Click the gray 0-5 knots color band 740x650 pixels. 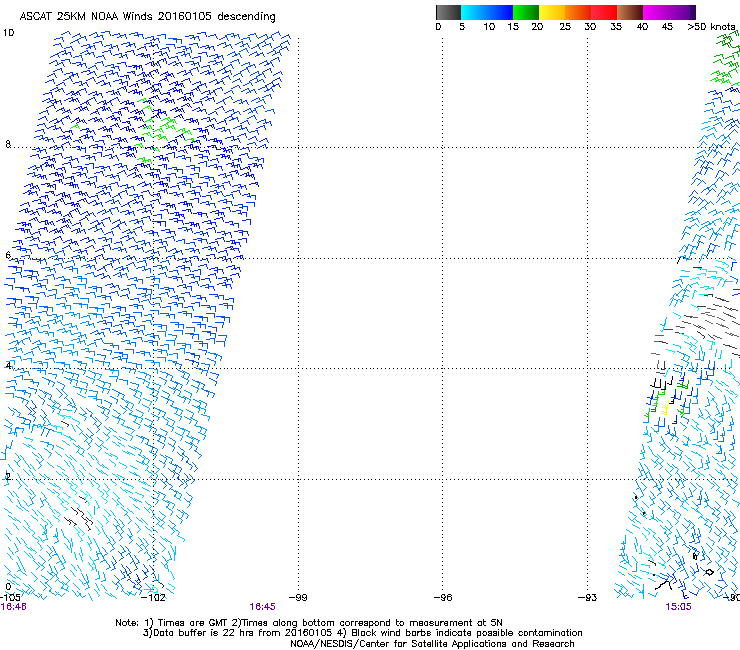448,12
